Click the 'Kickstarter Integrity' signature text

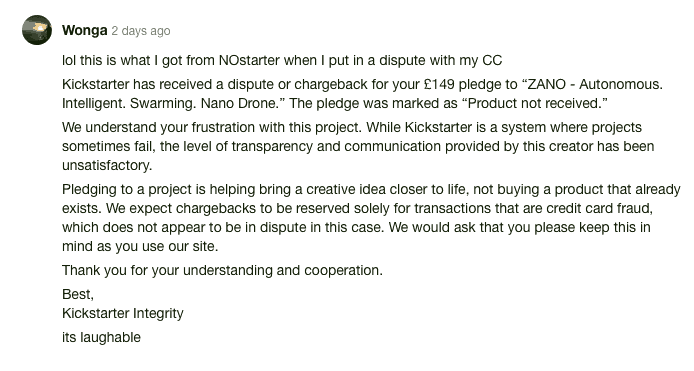(x=123, y=313)
